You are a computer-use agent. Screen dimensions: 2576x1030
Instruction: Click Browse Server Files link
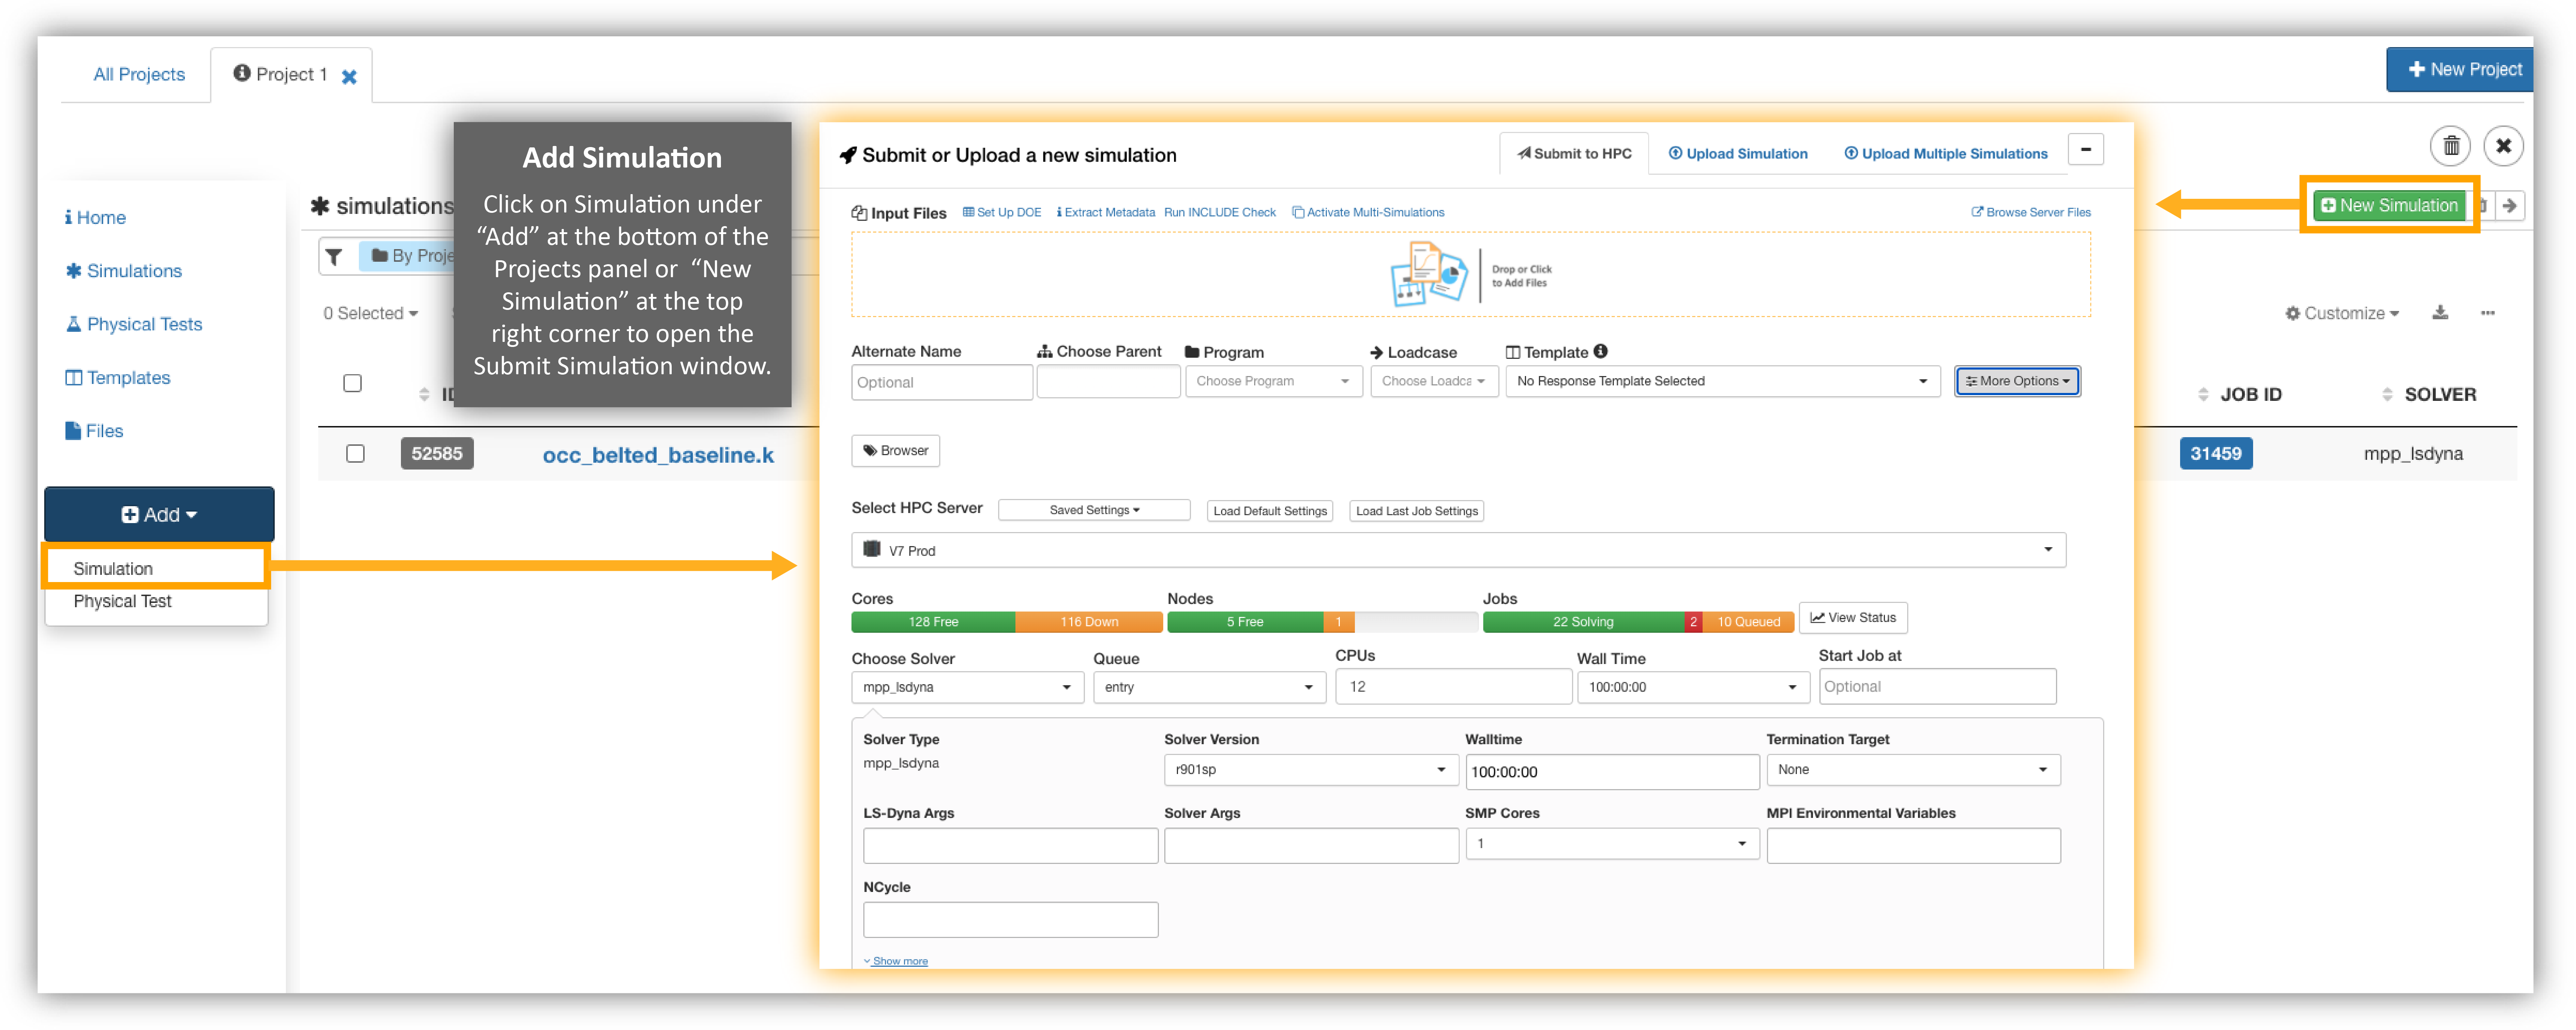click(x=2030, y=212)
